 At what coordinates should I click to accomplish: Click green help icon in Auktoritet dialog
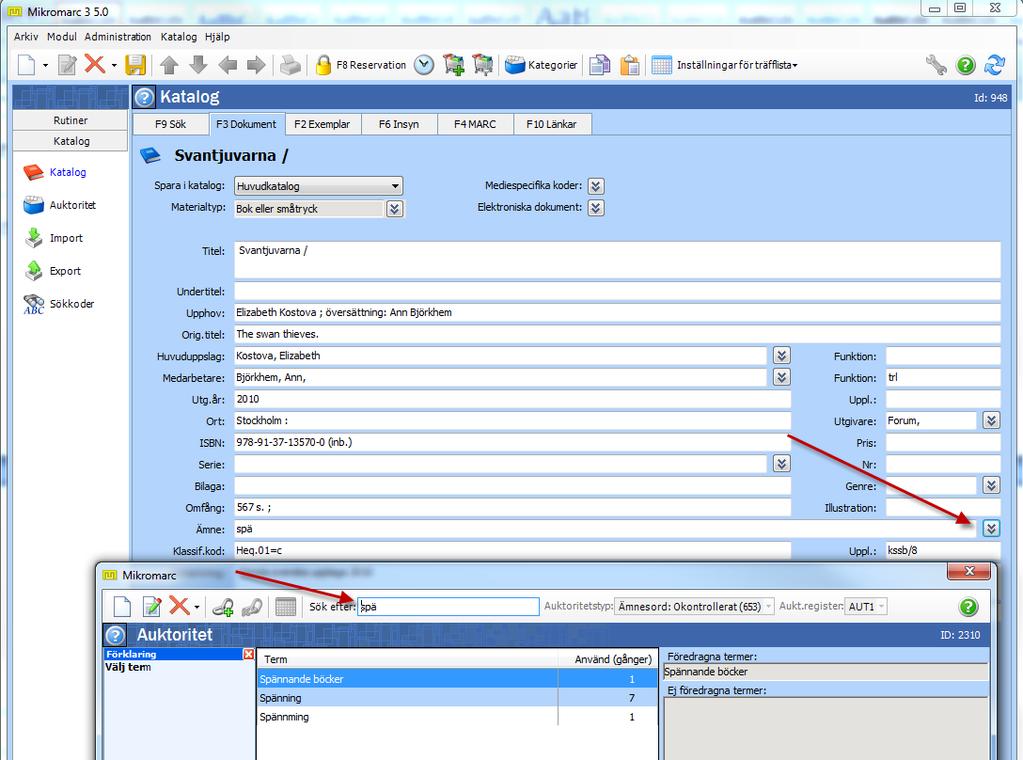click(x=969, y=607)
